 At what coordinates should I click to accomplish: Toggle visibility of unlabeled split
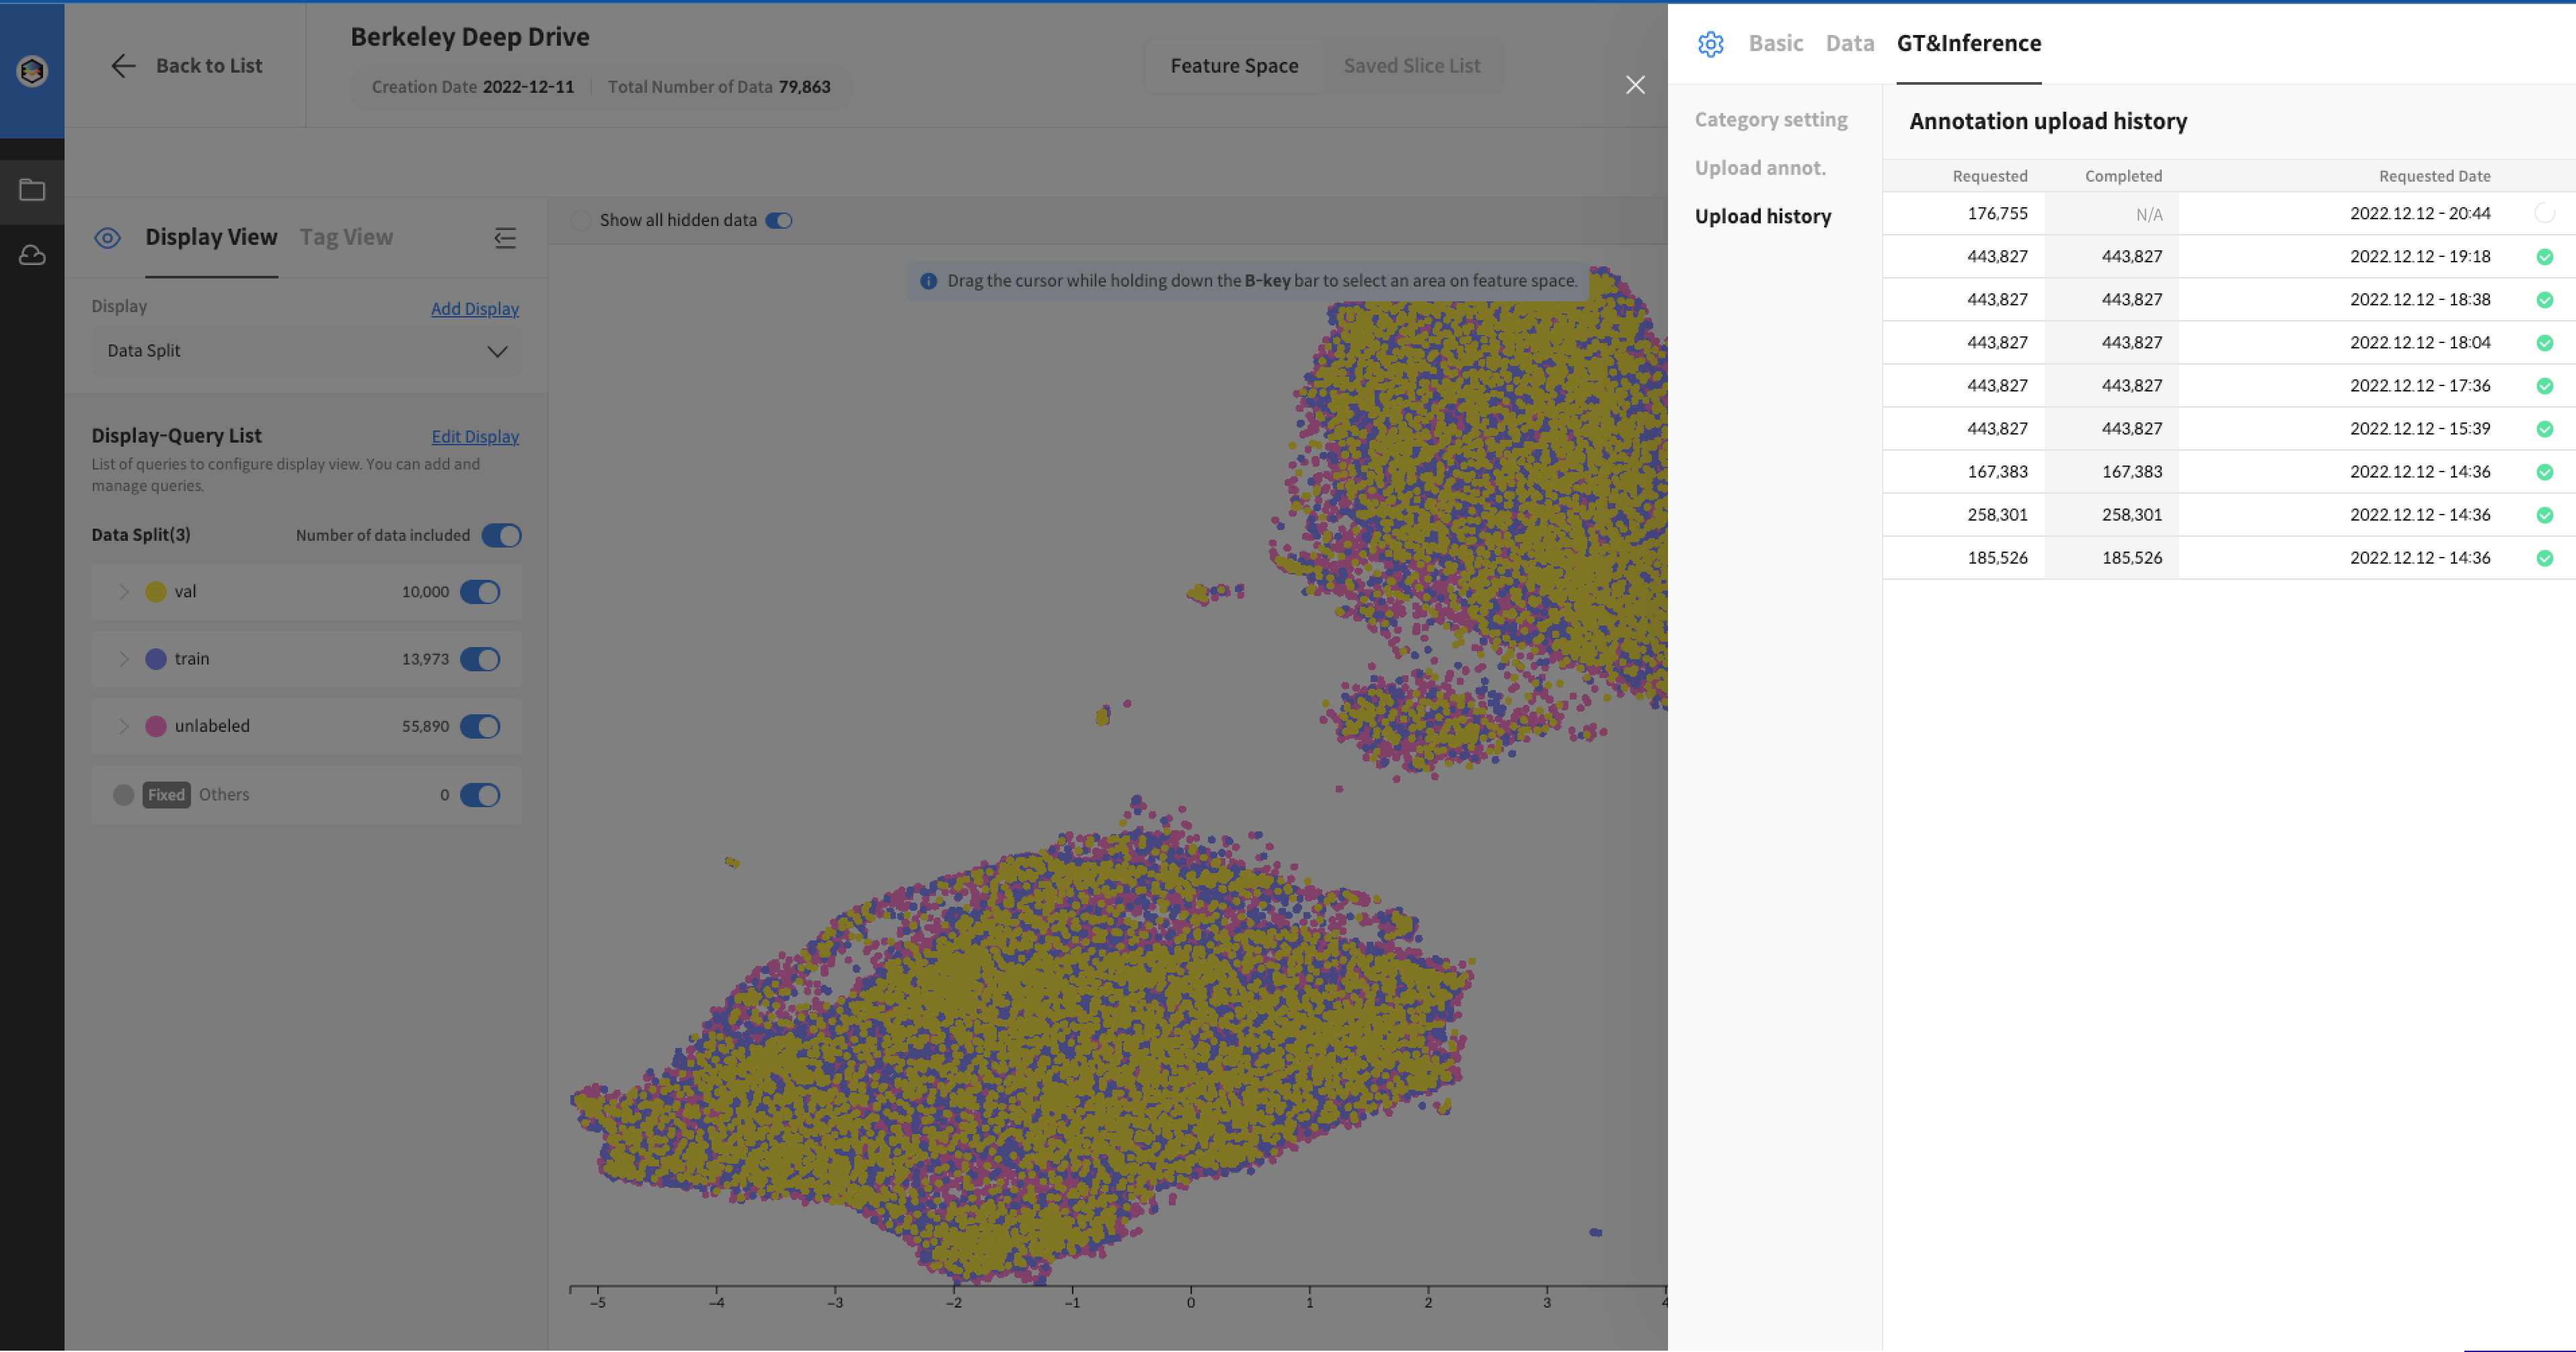pos(480,726)
